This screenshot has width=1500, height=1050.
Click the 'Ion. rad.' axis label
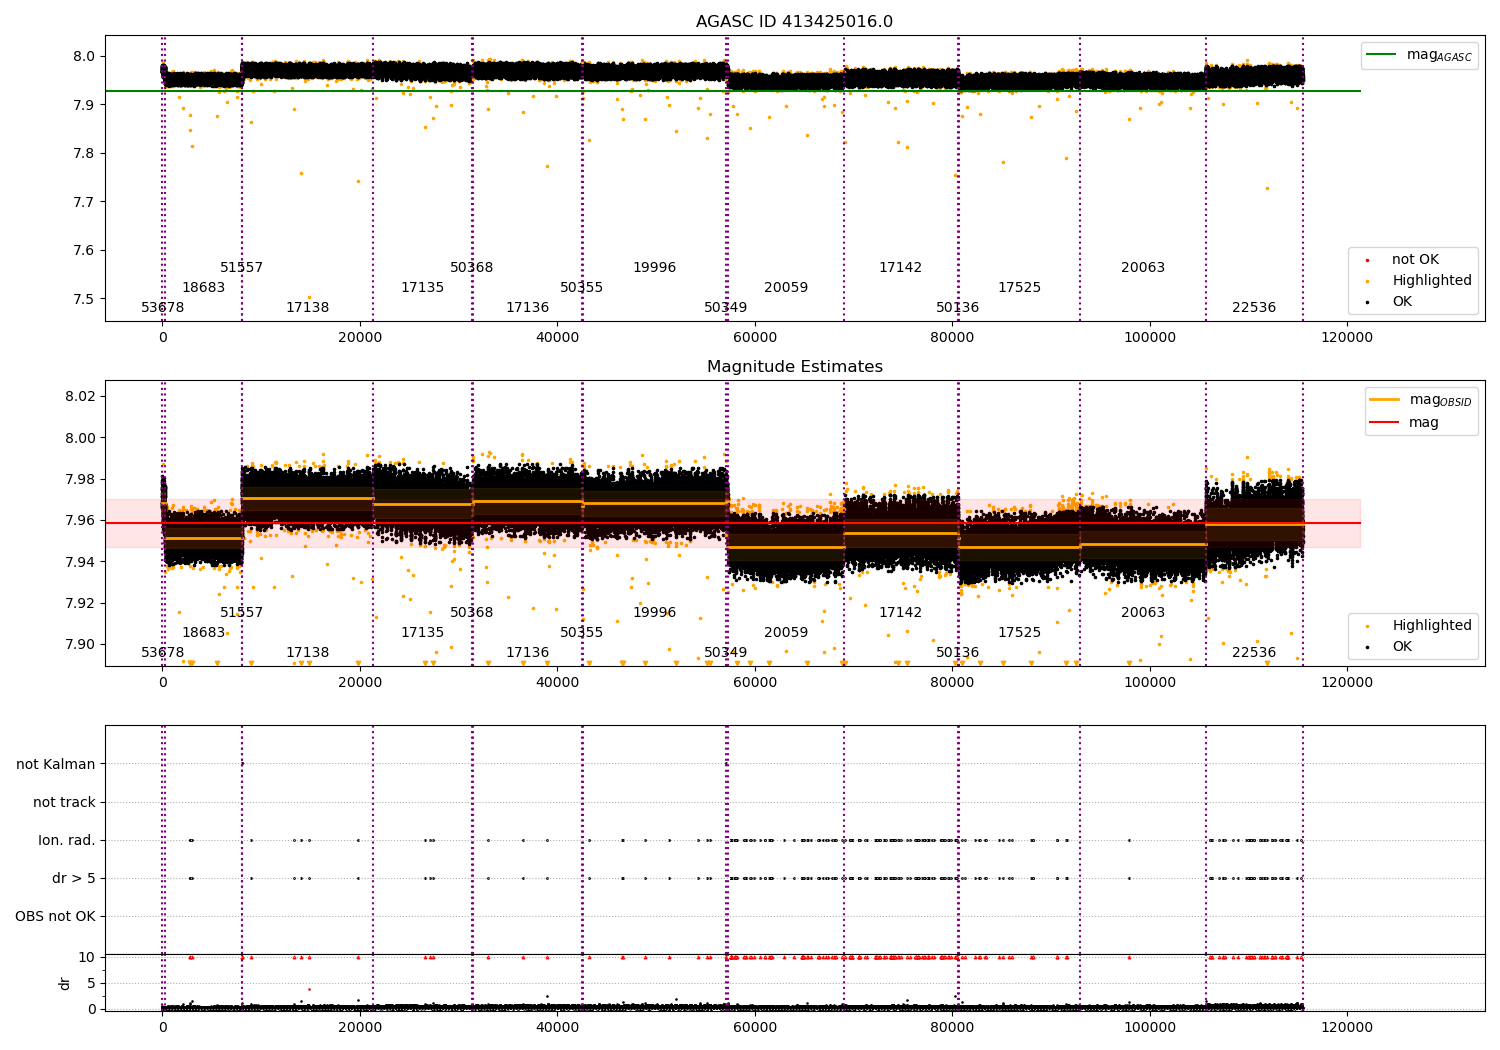click(67, 840)
